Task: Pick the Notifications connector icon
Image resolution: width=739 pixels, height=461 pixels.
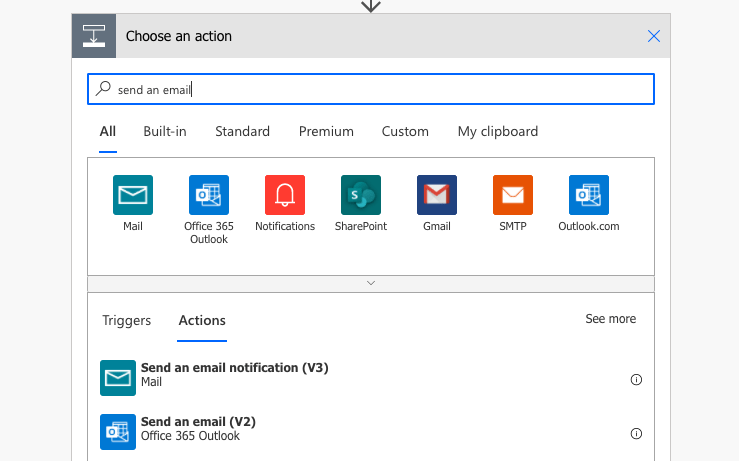Action: coord(285,195)
